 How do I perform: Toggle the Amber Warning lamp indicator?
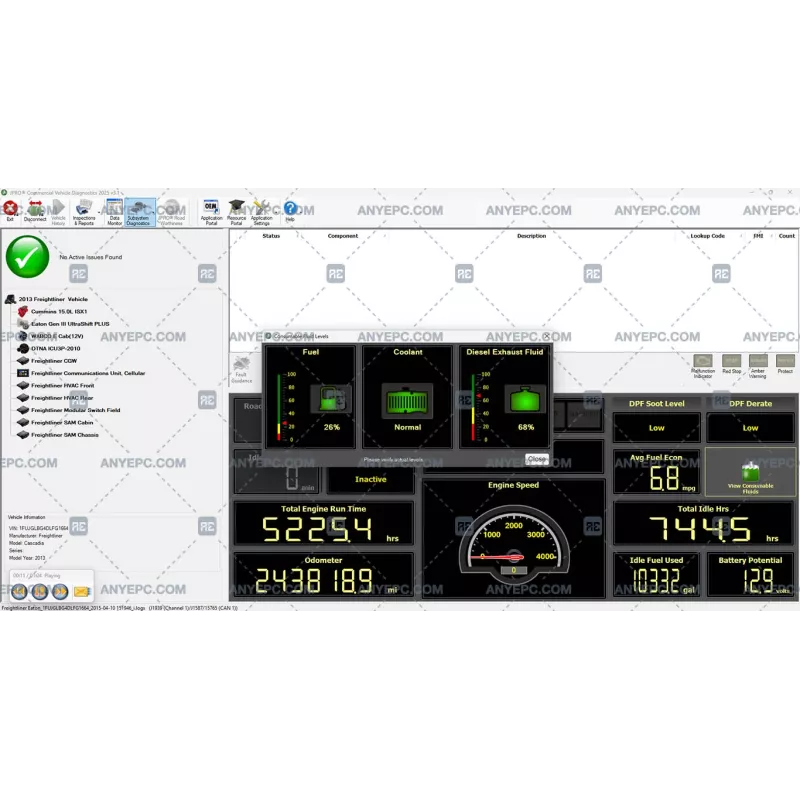(x=758, y=358)
